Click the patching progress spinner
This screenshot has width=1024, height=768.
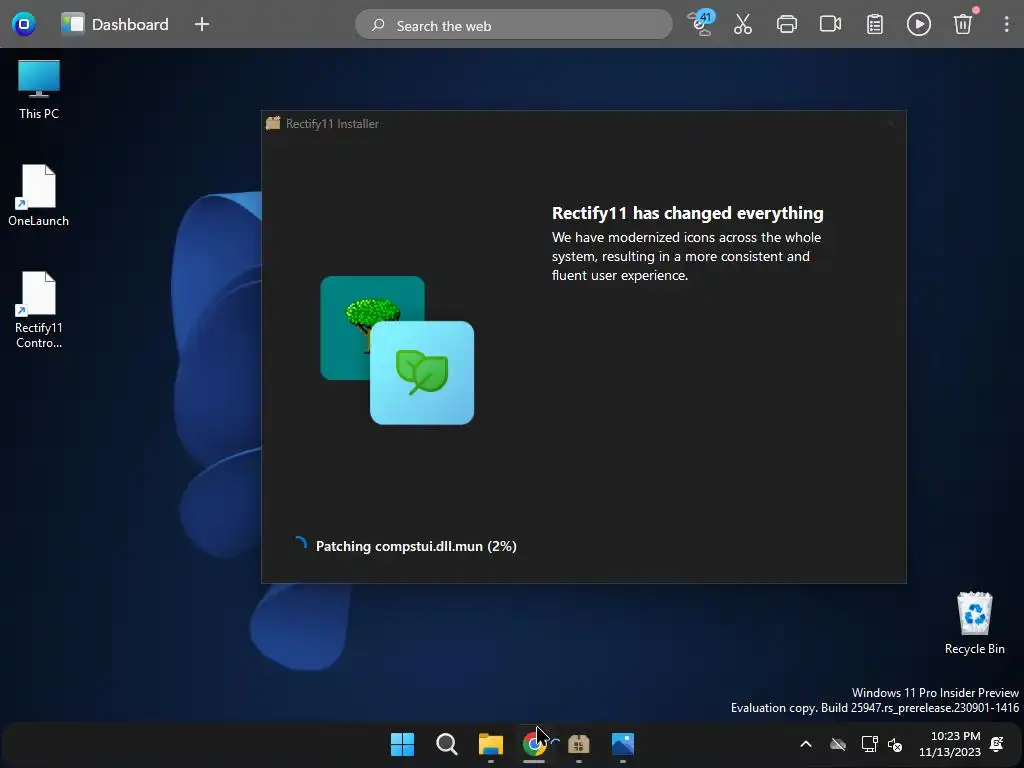pos(300,545)
